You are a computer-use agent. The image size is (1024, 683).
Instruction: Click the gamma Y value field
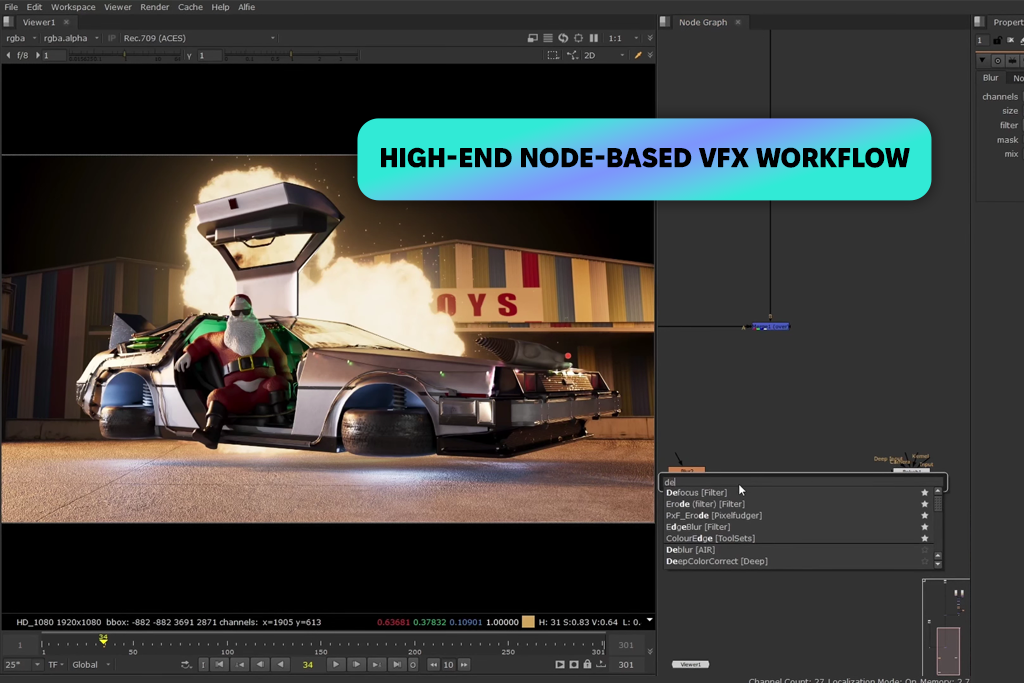(x=209, y=56)
